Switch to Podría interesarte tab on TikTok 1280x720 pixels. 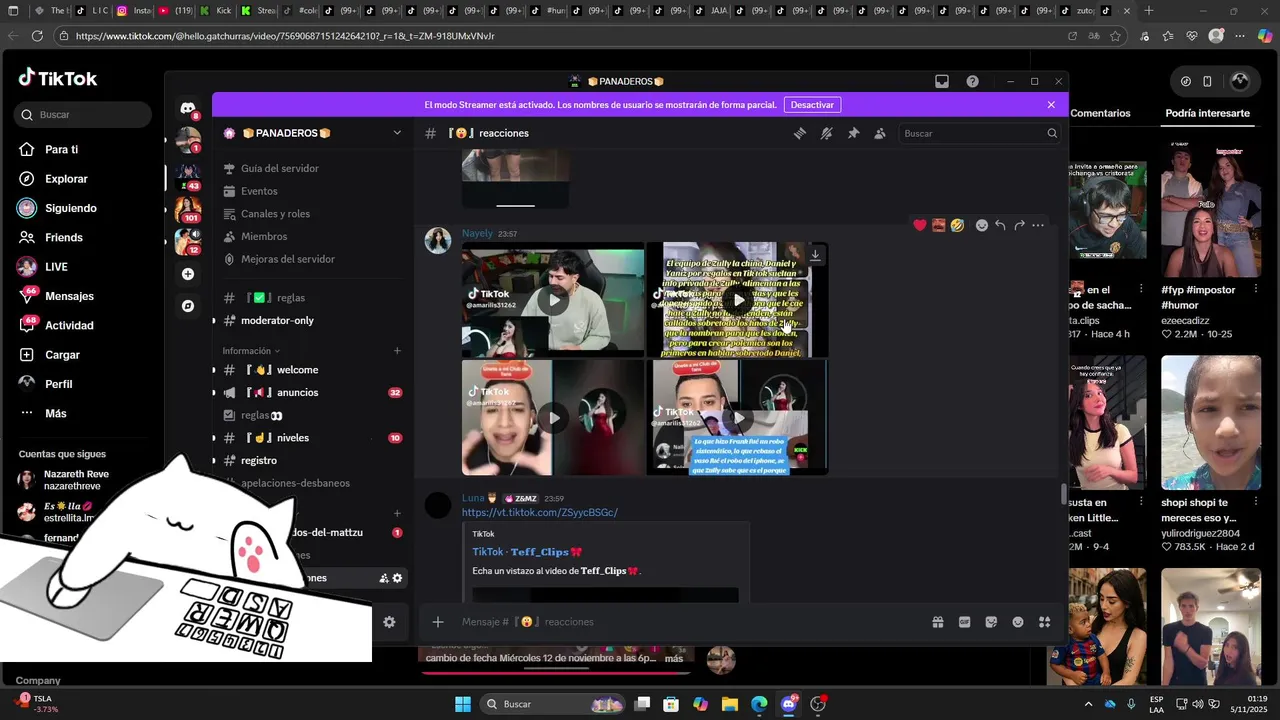coord(1207,113)
